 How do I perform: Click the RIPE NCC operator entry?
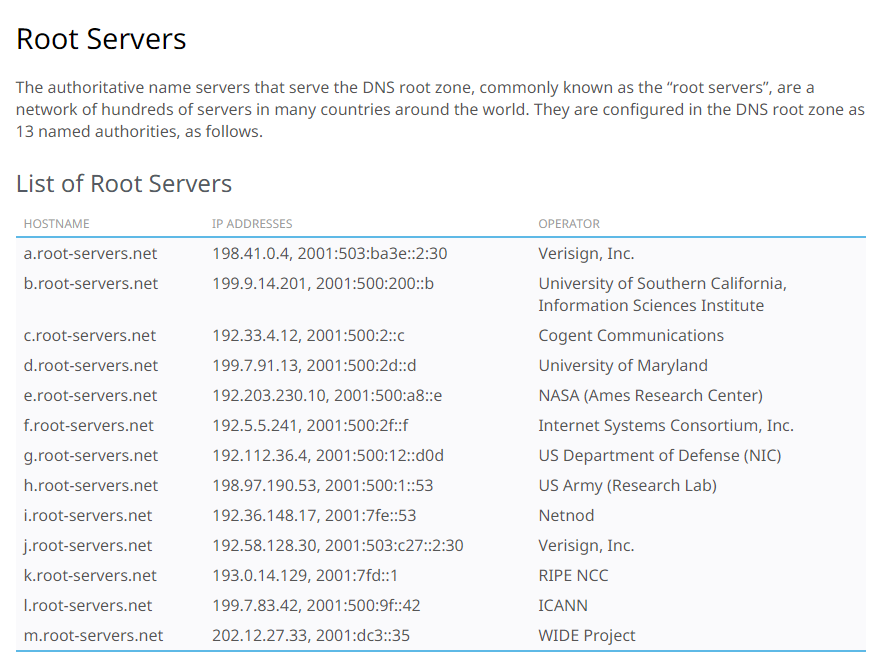pos(573,576)
